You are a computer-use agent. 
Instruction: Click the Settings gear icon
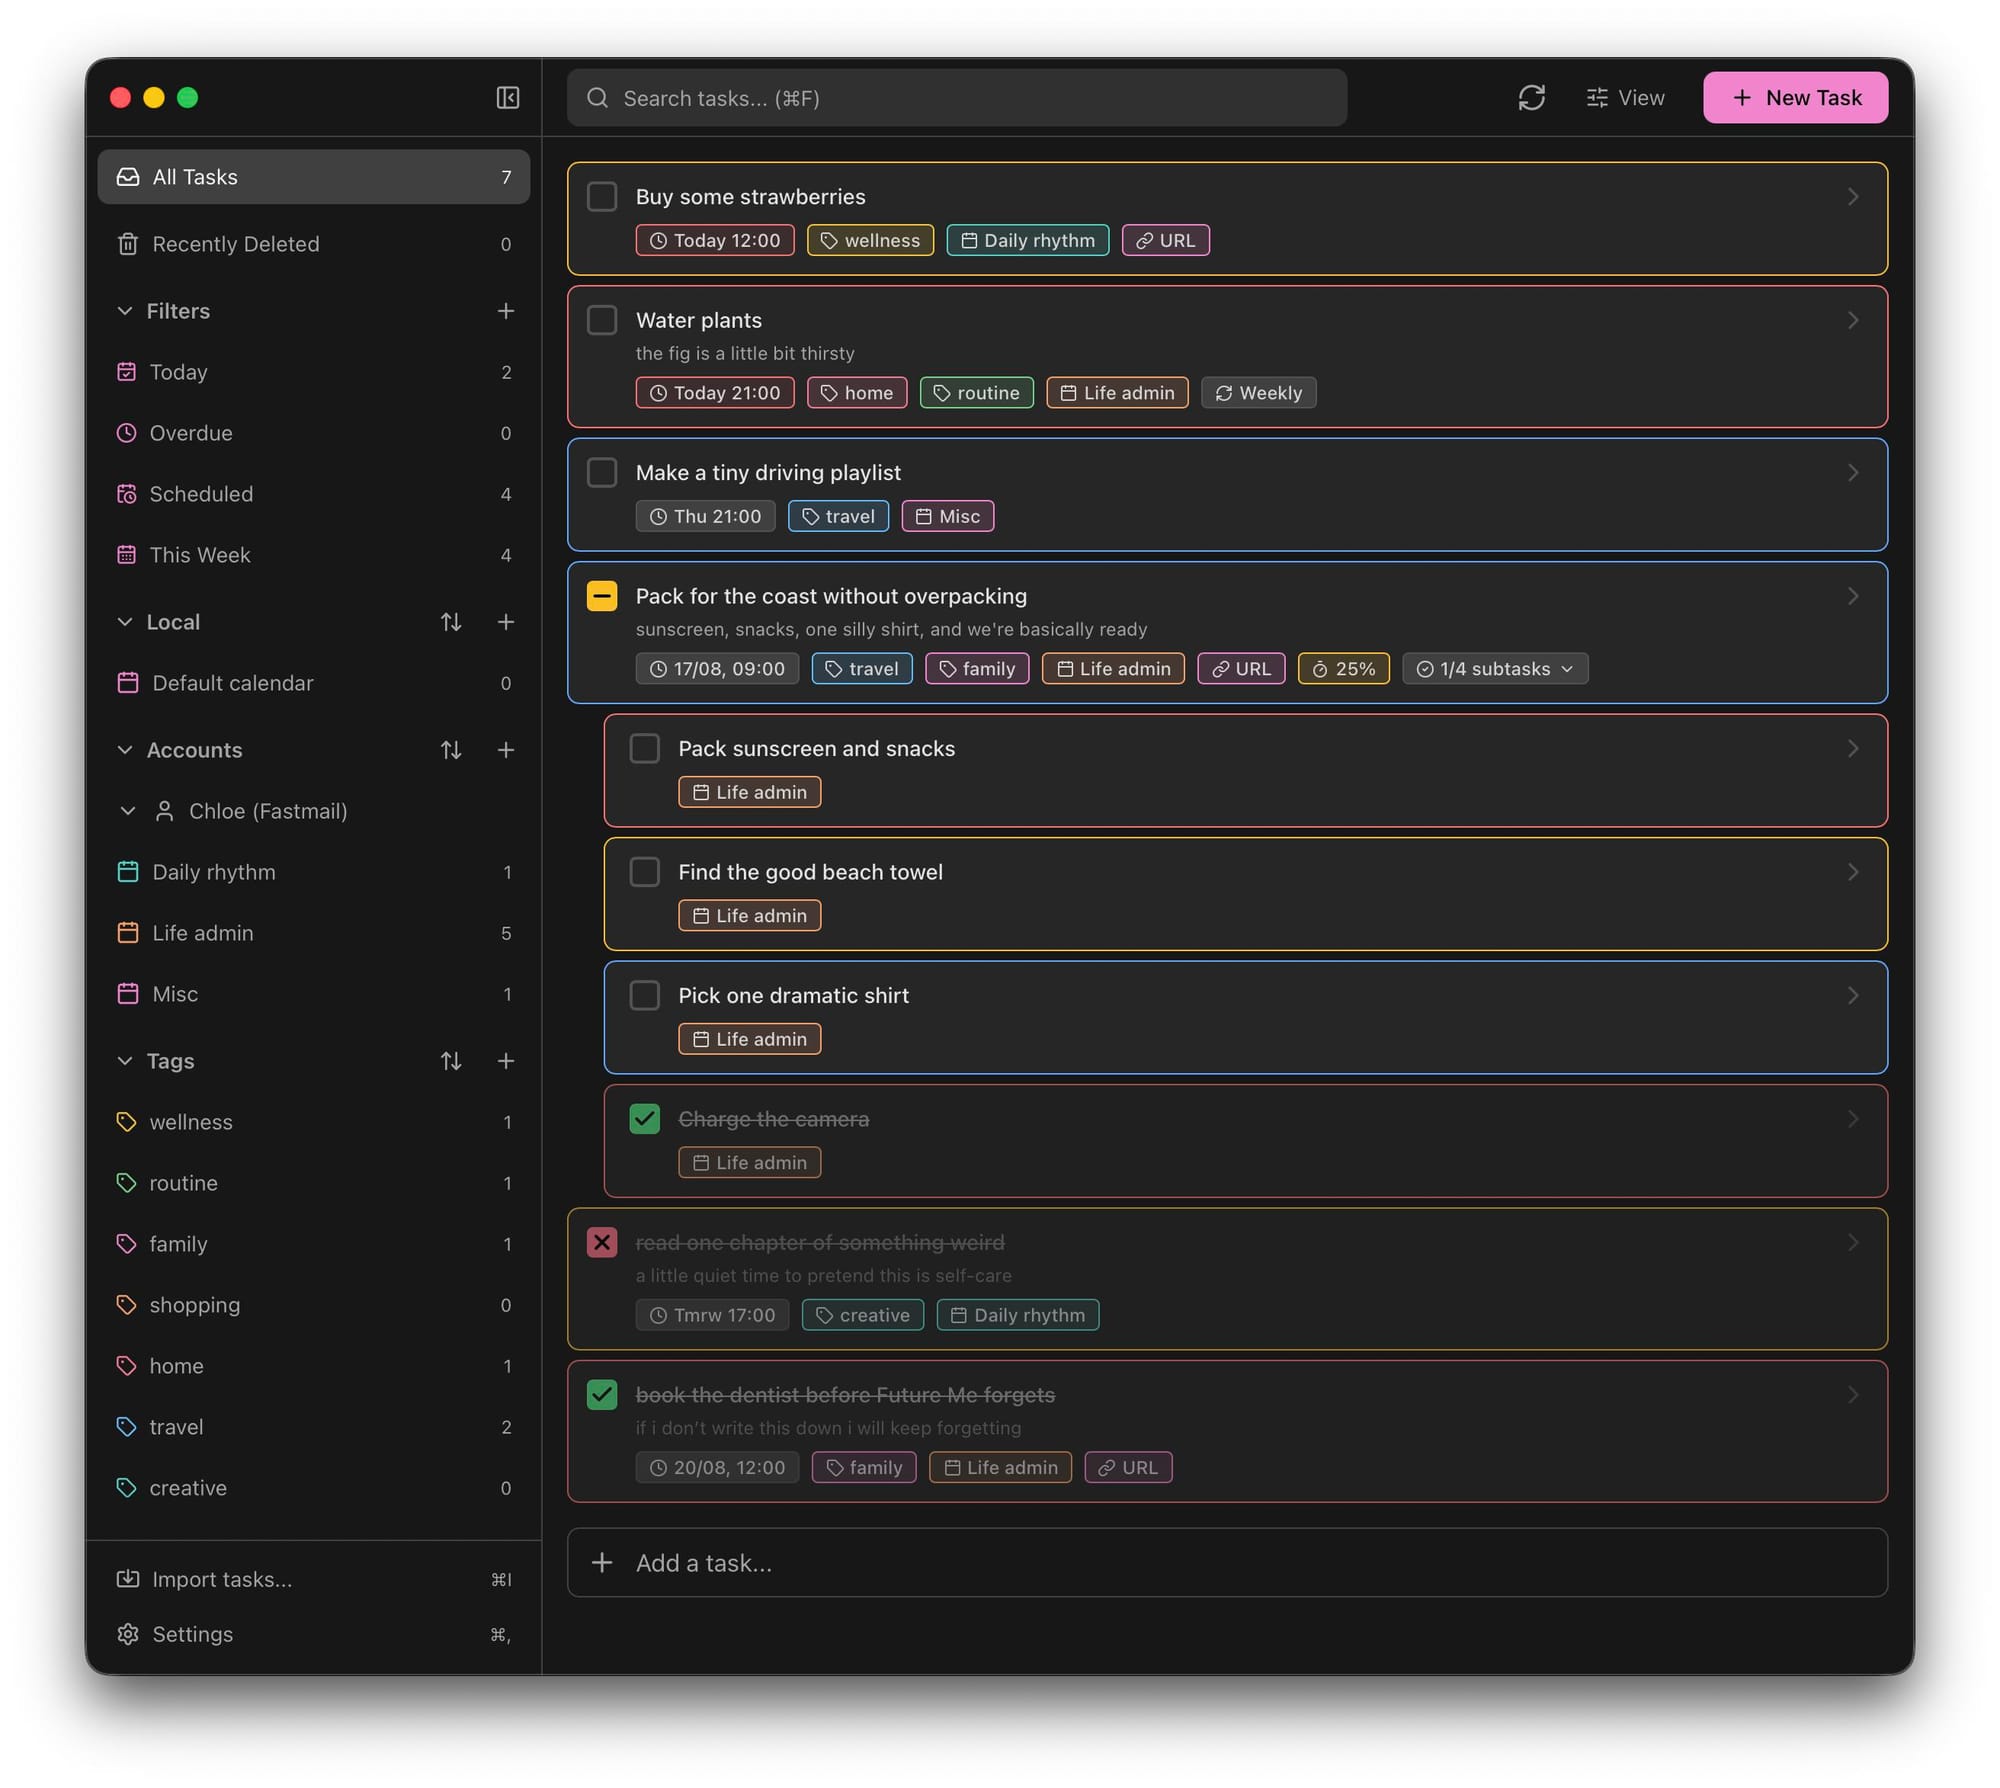(x=127, y=1634)
